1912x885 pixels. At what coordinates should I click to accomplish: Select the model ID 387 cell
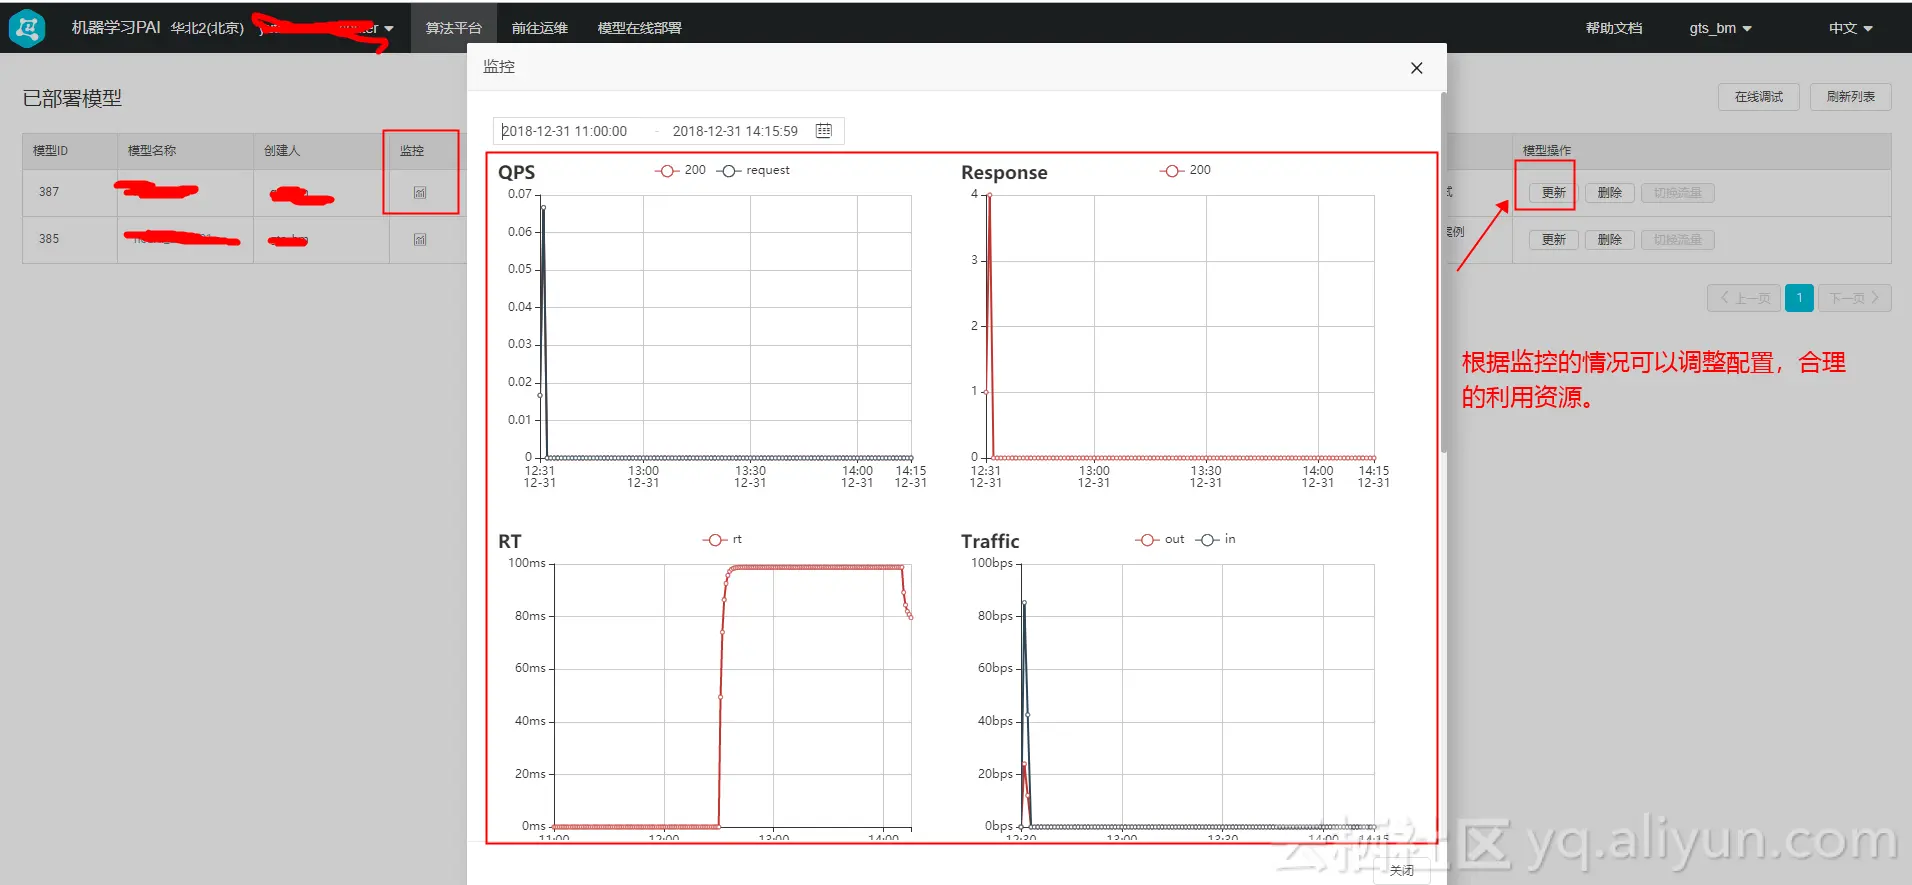tap(70, 192)
